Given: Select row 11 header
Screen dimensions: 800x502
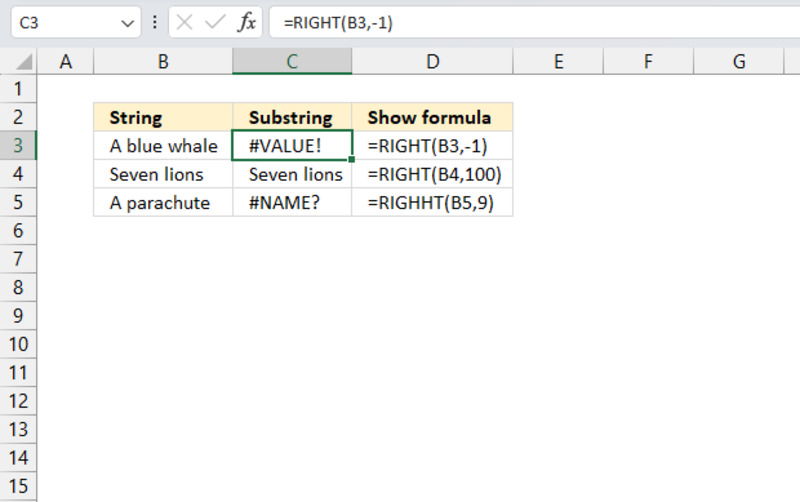Looking at the screenshot, I should coord(18,372).
